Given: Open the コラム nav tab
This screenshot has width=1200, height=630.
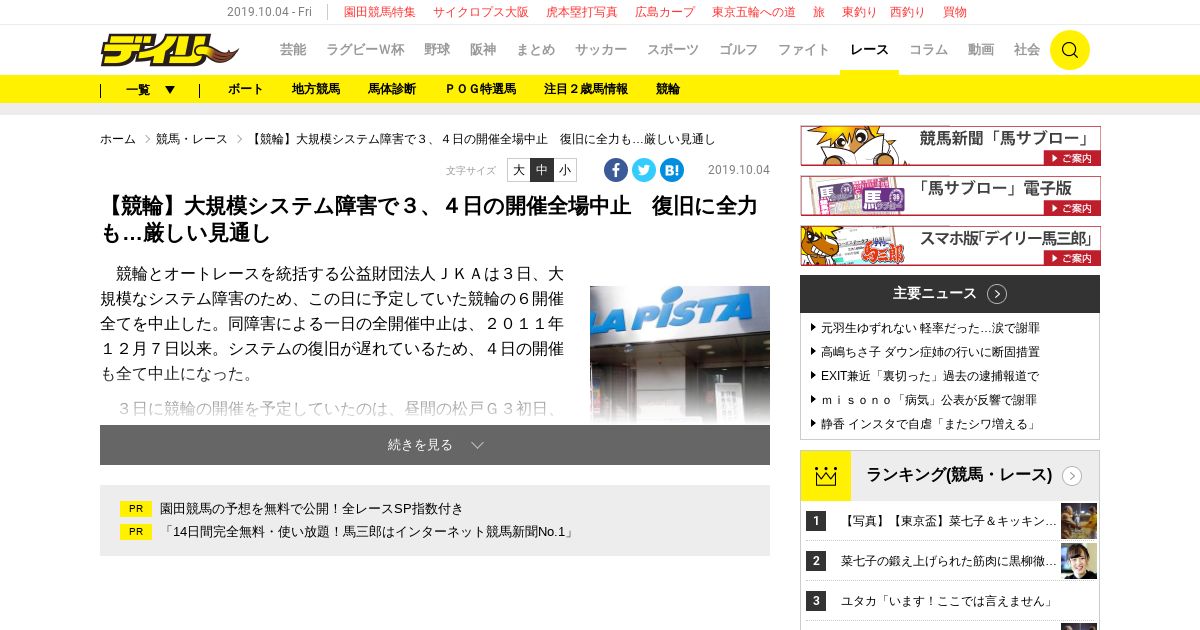Looking at the screenshot, I should click(928, 50).
